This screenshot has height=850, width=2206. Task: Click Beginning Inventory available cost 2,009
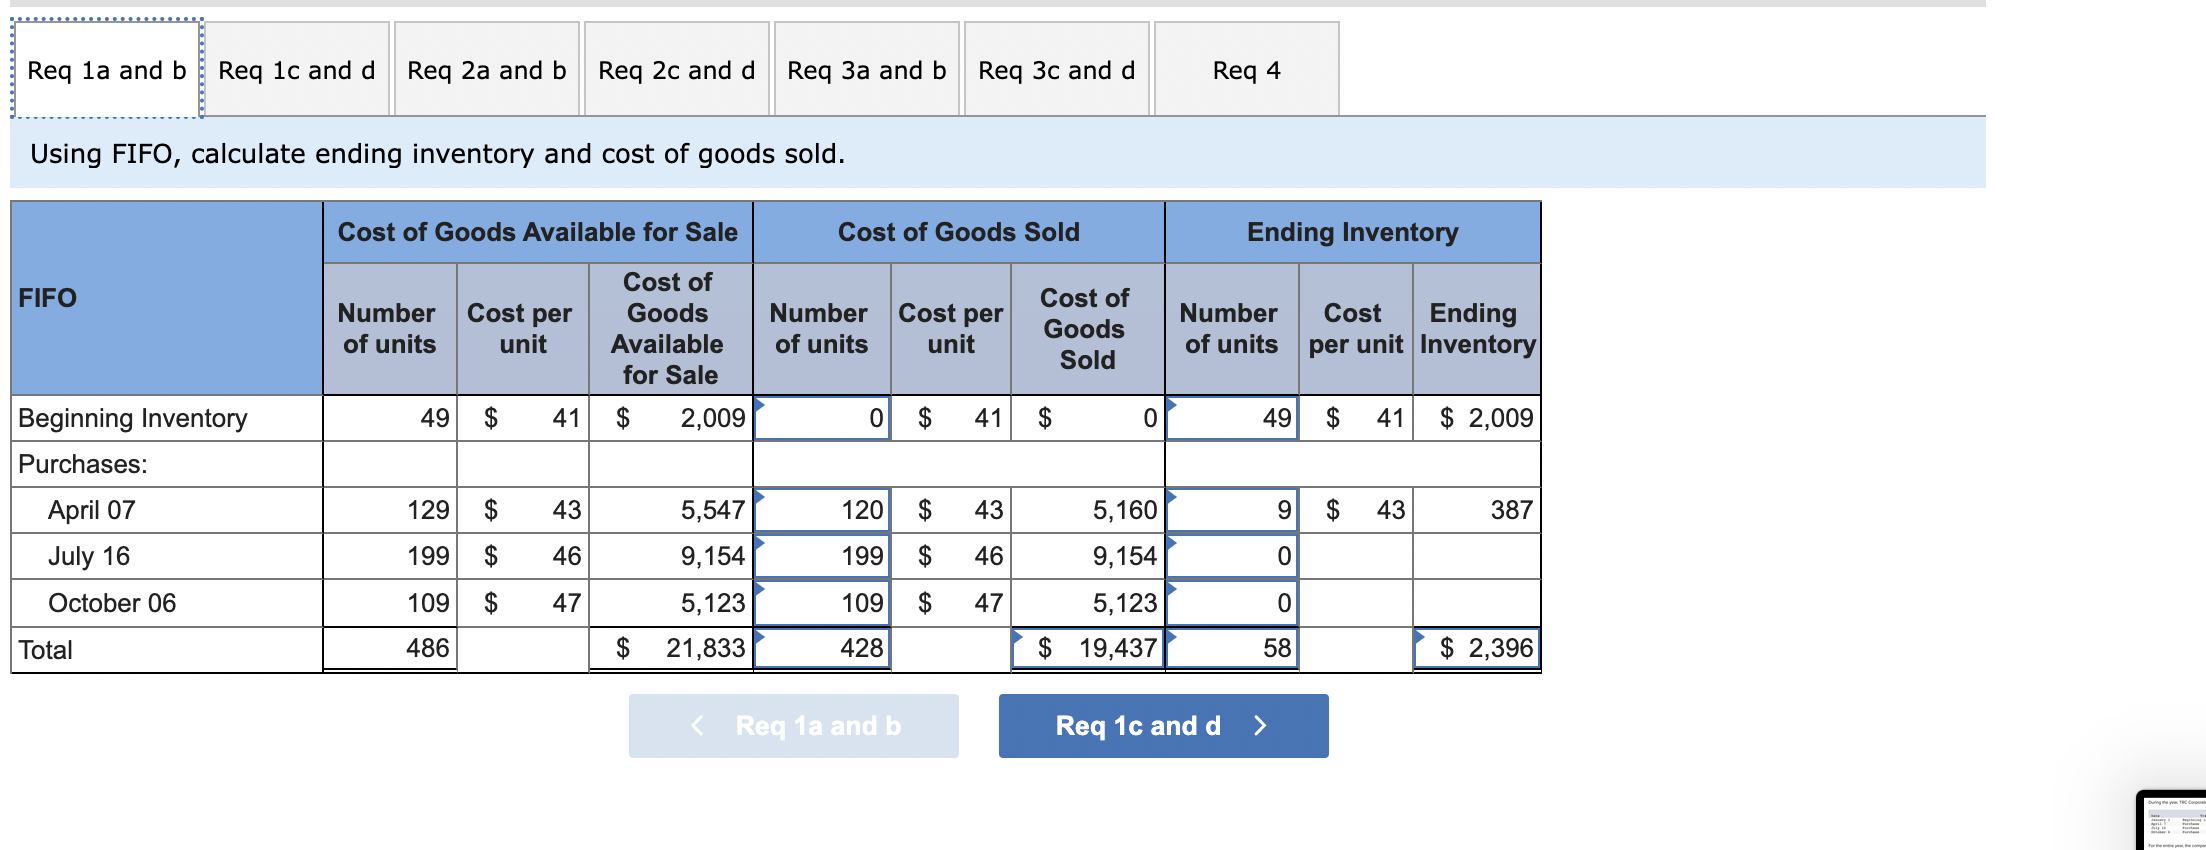(713, 418)
